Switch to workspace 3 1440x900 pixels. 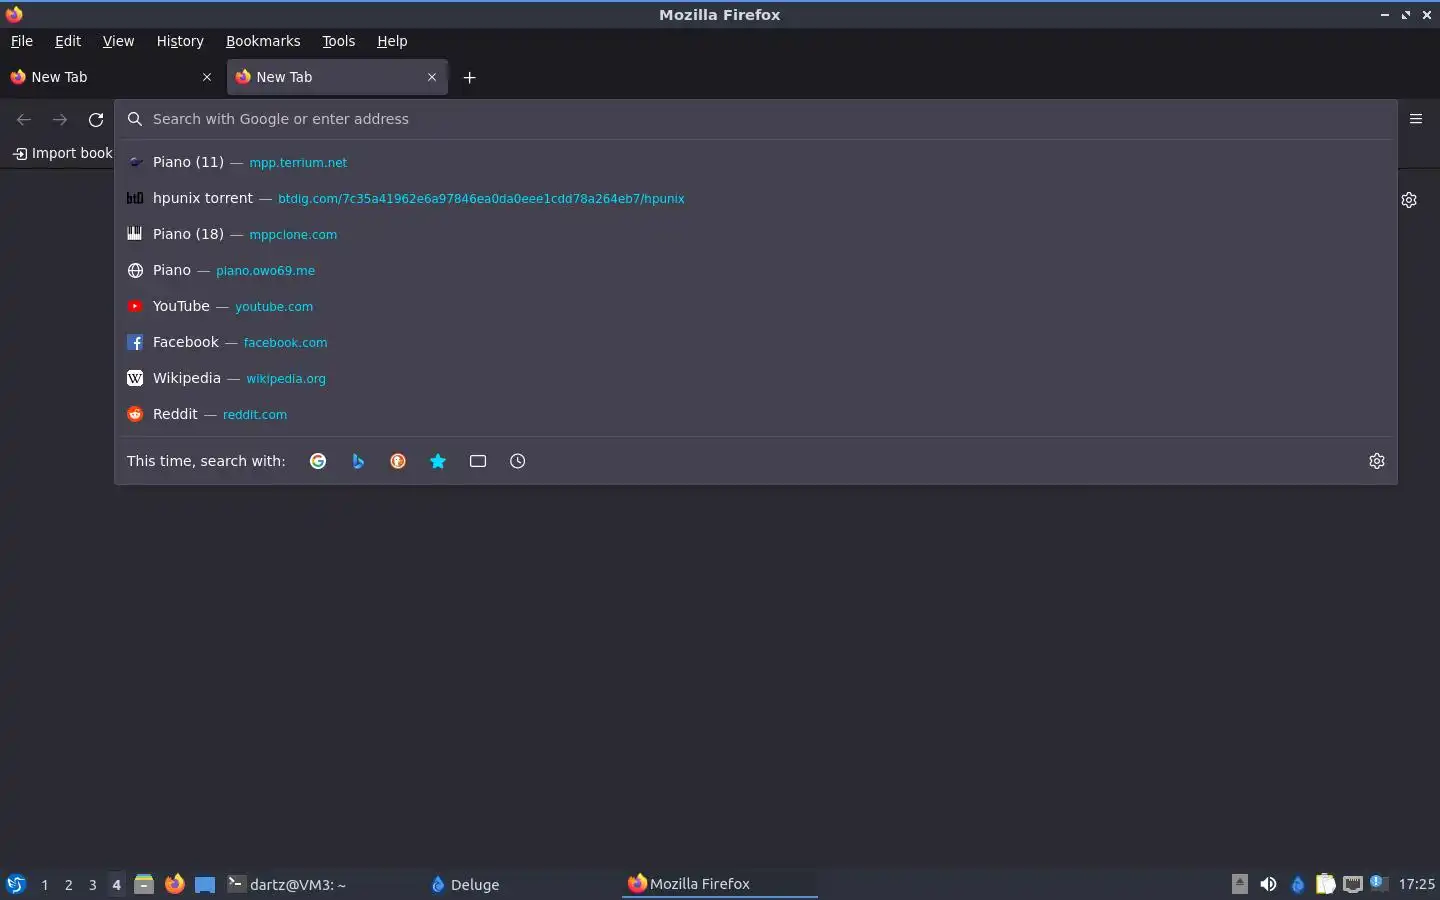pyautogui.click(x=93, y=885)
